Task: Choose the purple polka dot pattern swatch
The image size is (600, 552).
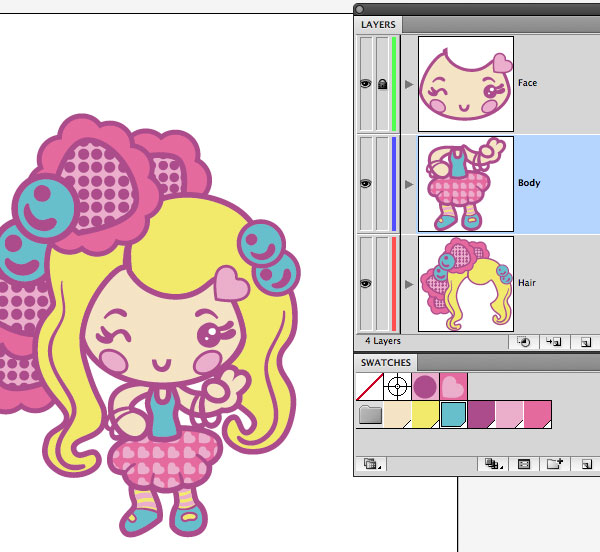Action: coord(426,387)
